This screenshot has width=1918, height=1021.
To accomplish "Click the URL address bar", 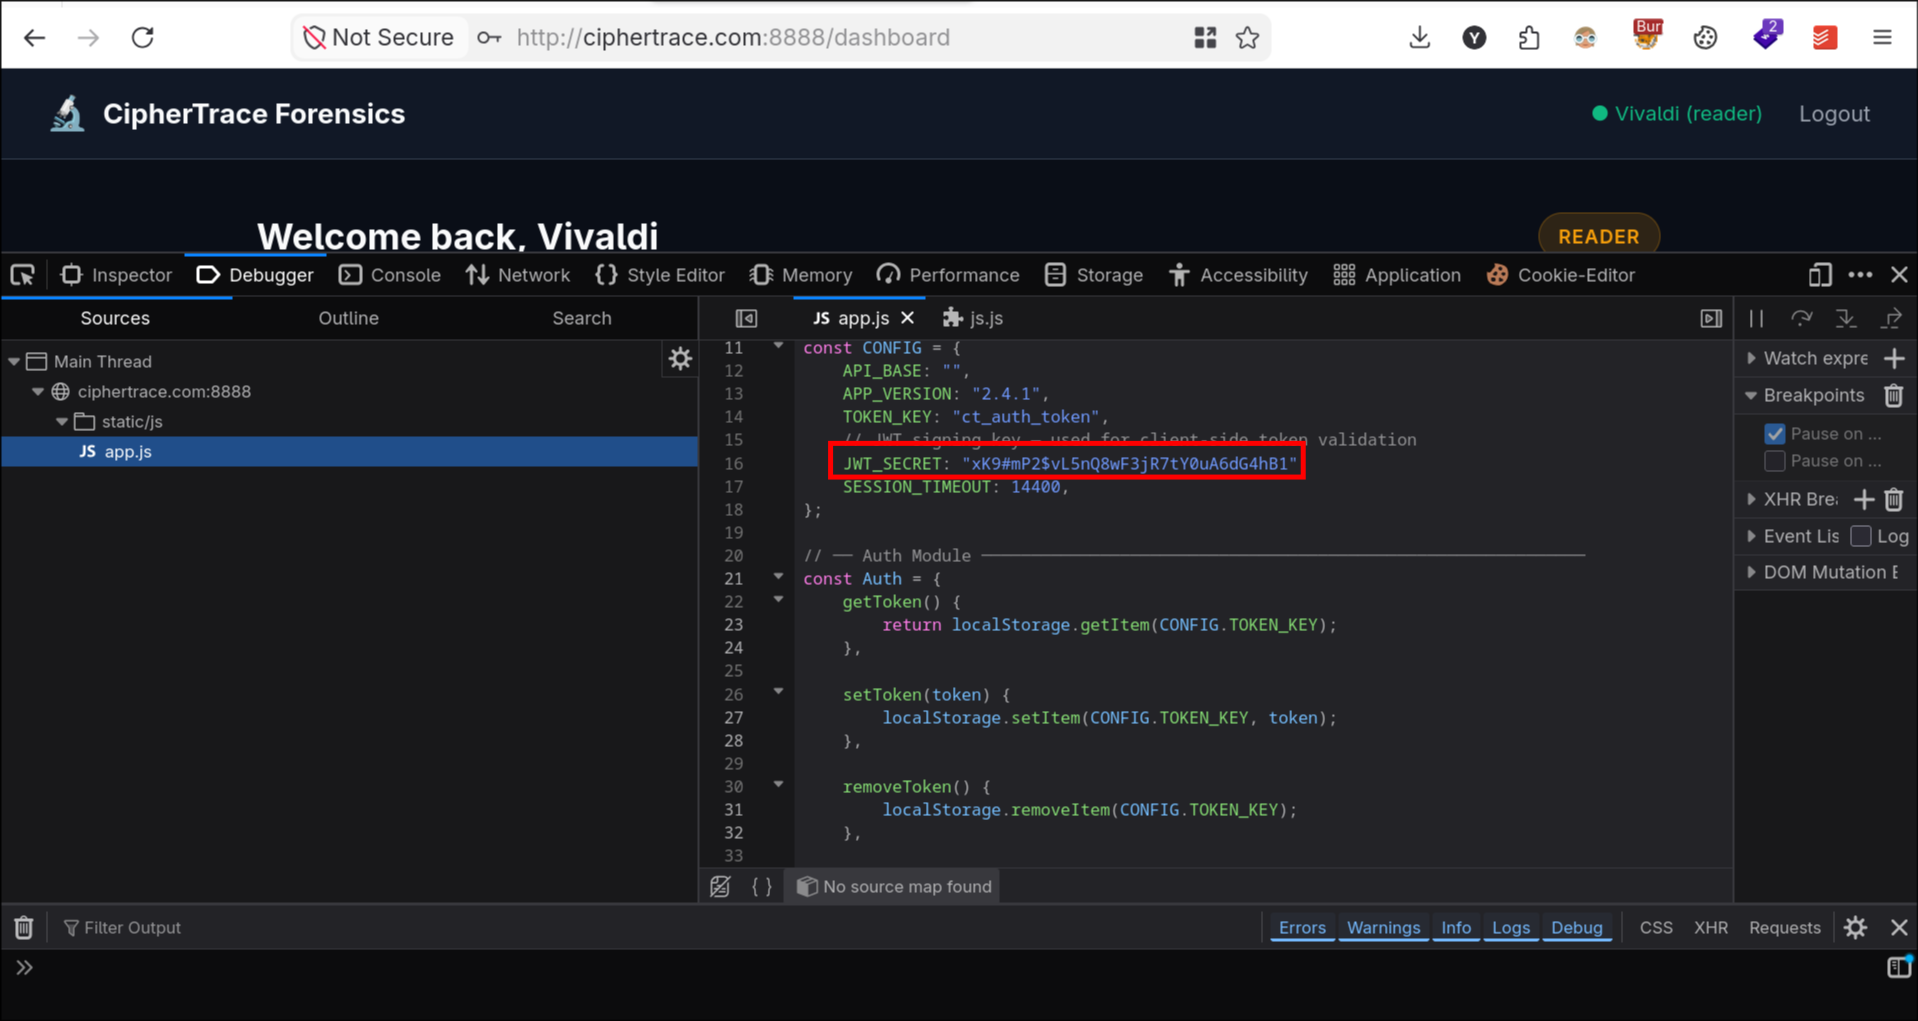I will point(733,38).
